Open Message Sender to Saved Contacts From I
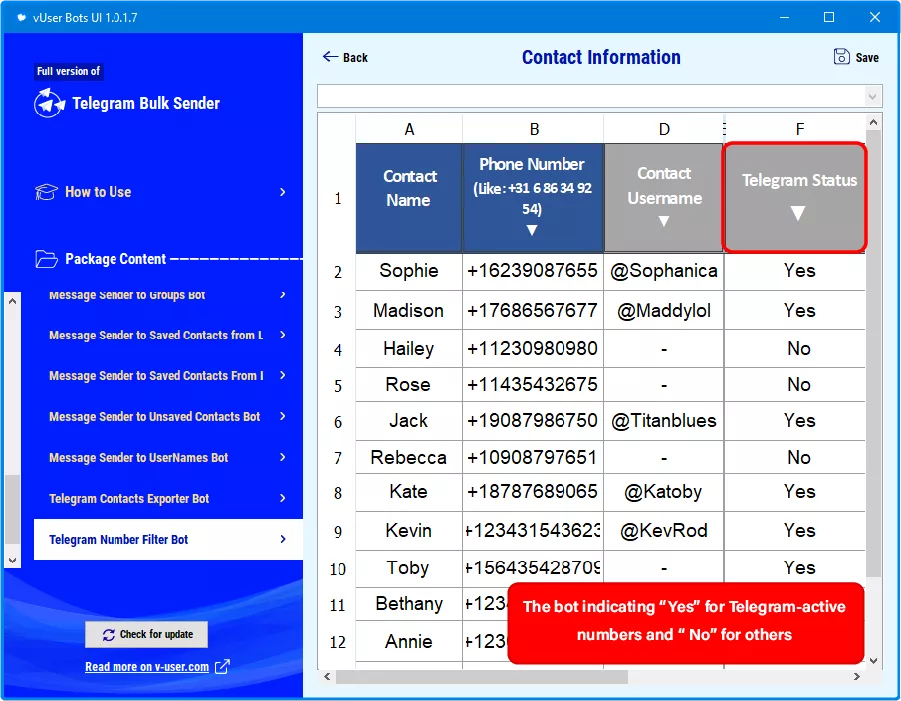 168,375
